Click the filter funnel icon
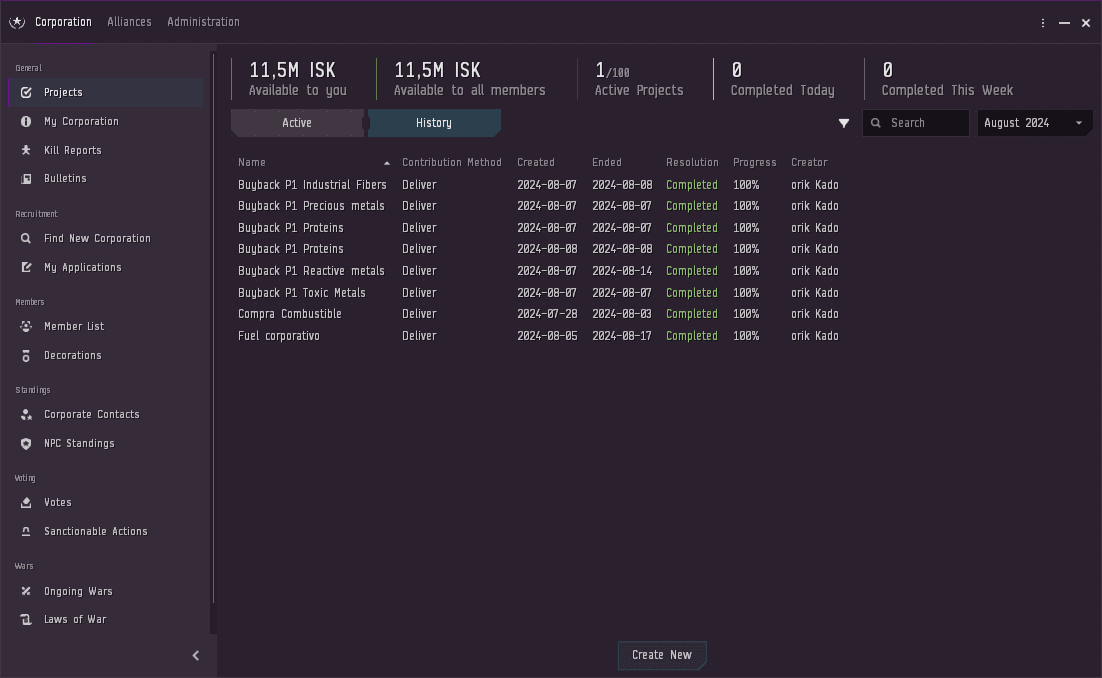 coord(844,123)
